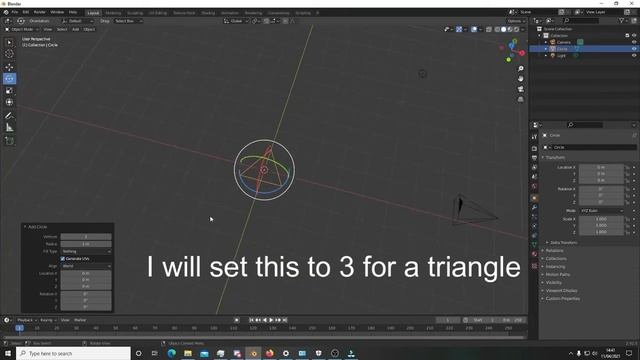
Task: Open Firefox from the Windows taskbar
Action: click(269, 353)
